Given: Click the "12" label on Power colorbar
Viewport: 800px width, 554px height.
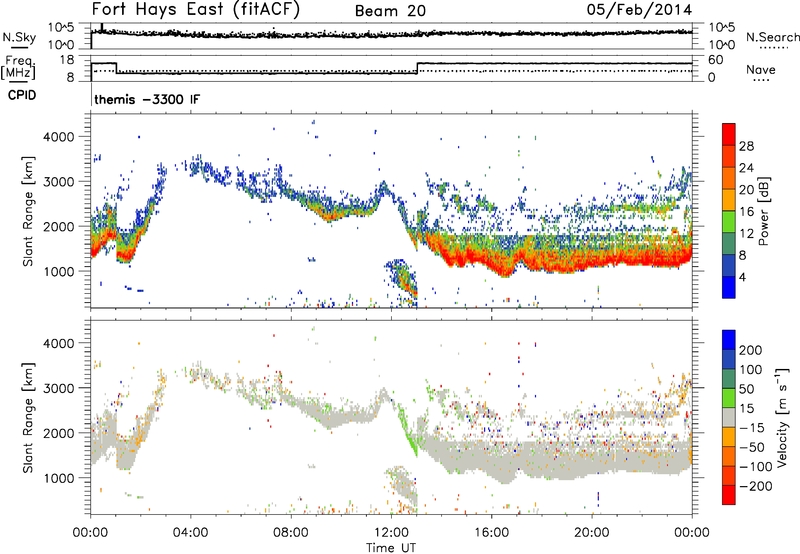Looking at the screenshot, I should 746,234.
